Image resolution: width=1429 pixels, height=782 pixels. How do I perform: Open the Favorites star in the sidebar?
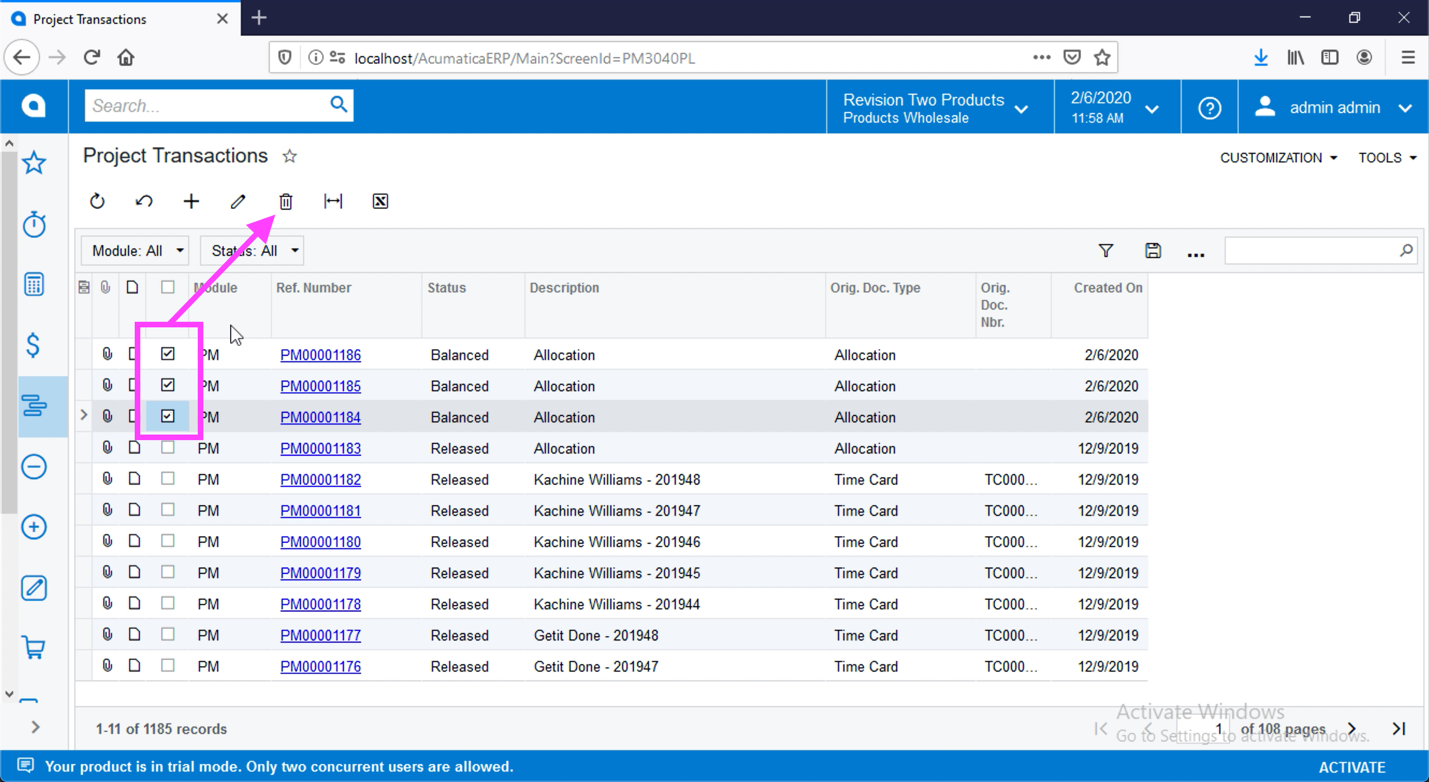(34, 162)
